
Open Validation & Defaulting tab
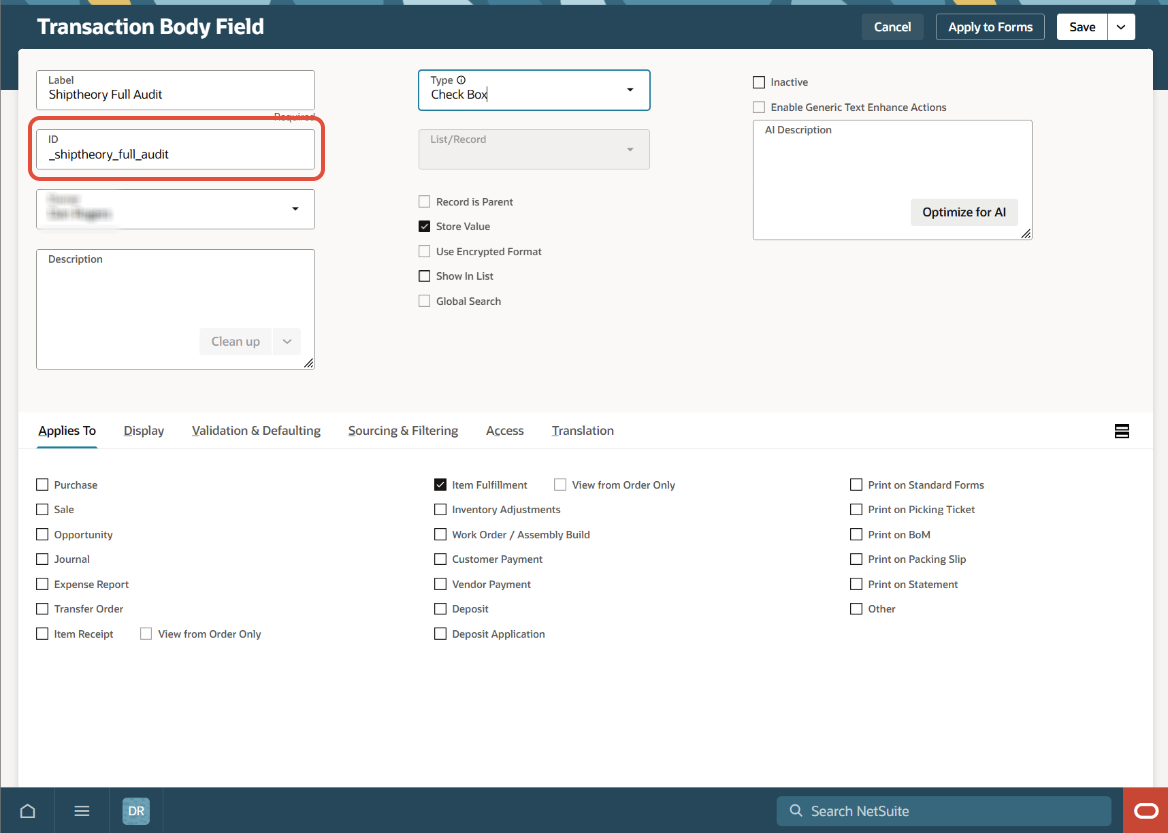(x=256, y=431)
